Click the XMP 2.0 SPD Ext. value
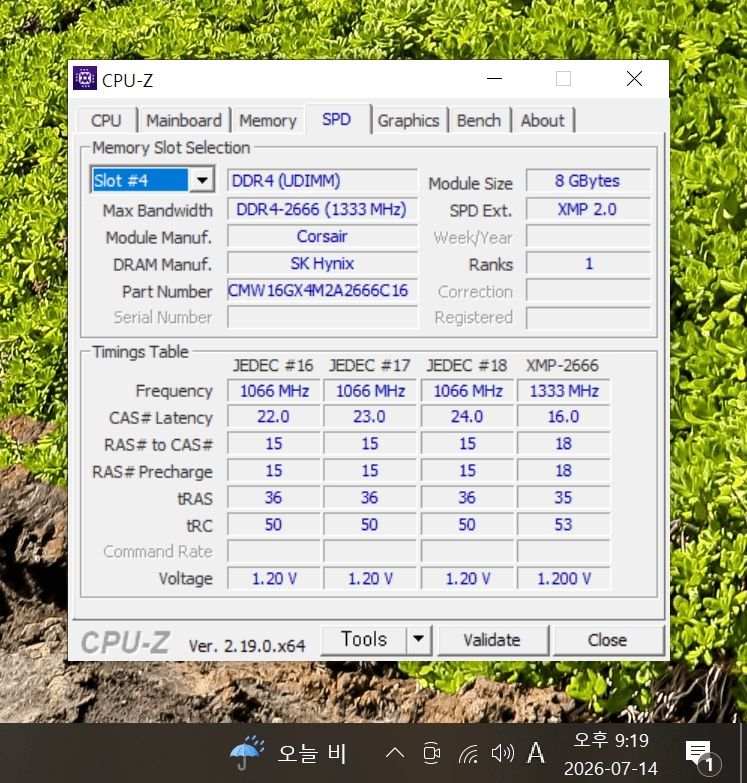This screenshot has height=783, width=747. (x=588, y=209)
